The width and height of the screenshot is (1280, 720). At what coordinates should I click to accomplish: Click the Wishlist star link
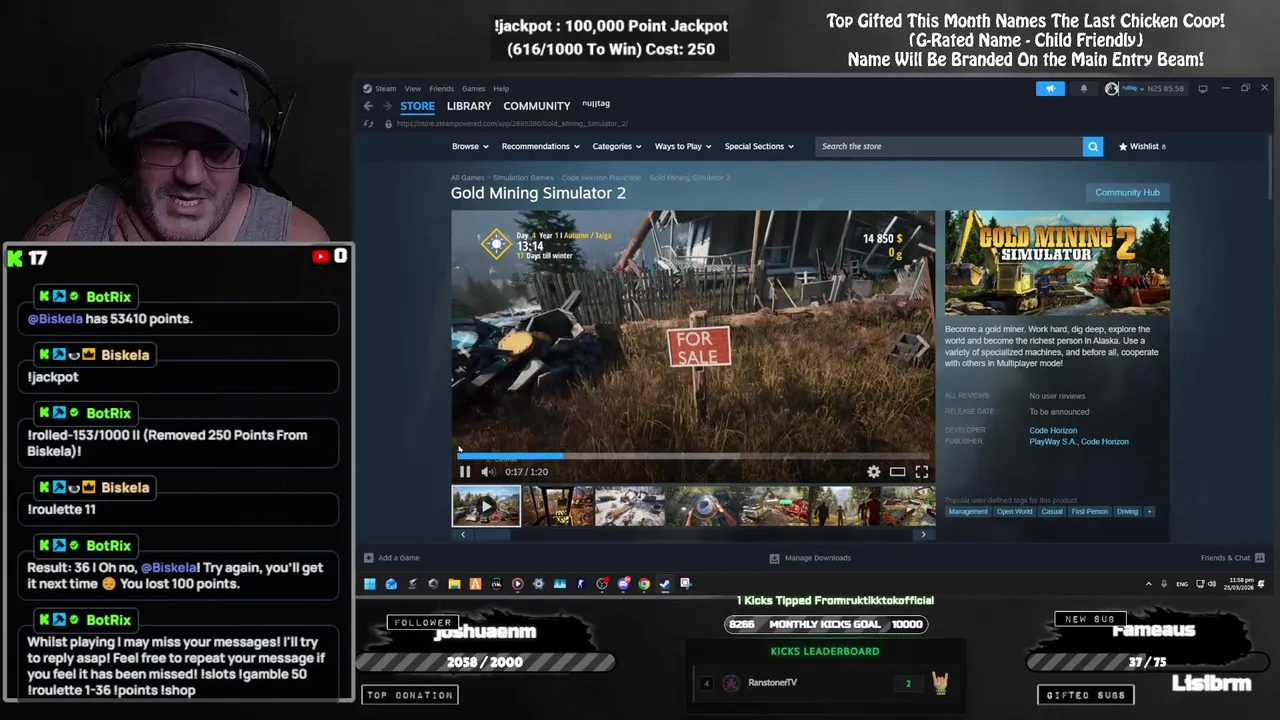pyautogui.click(x=1142, y=146)
